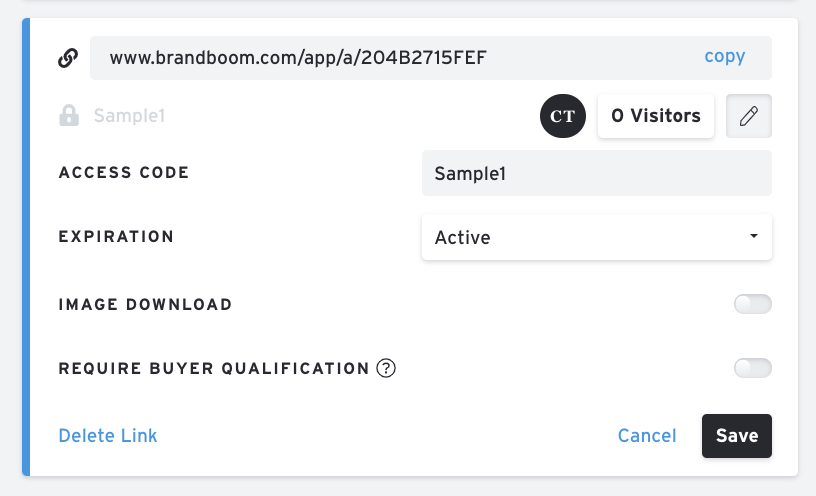Image resolution: width=816 pixels, height=496 pixels.
Task: Click the faded Sample1 text beside the lock
Action: 129,116
